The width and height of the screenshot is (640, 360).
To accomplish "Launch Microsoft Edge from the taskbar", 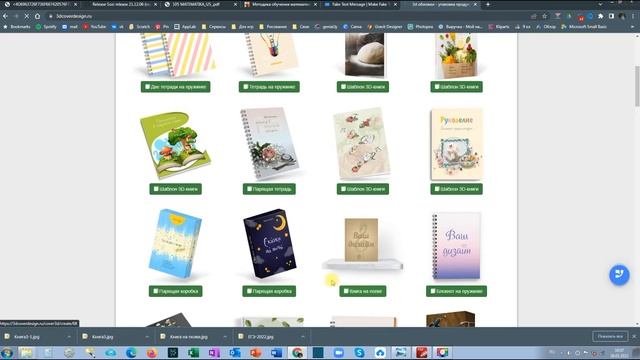I will (131, 352).
